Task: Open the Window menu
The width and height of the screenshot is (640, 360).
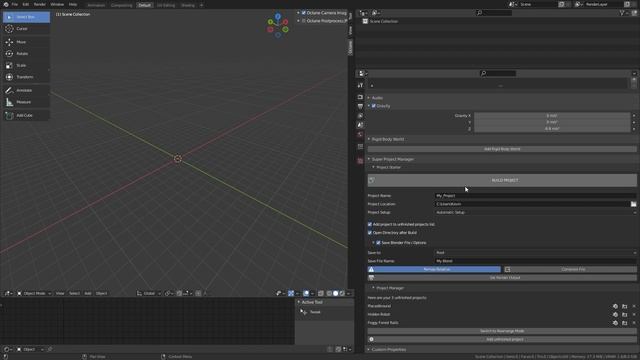Action: pos(57,4)
